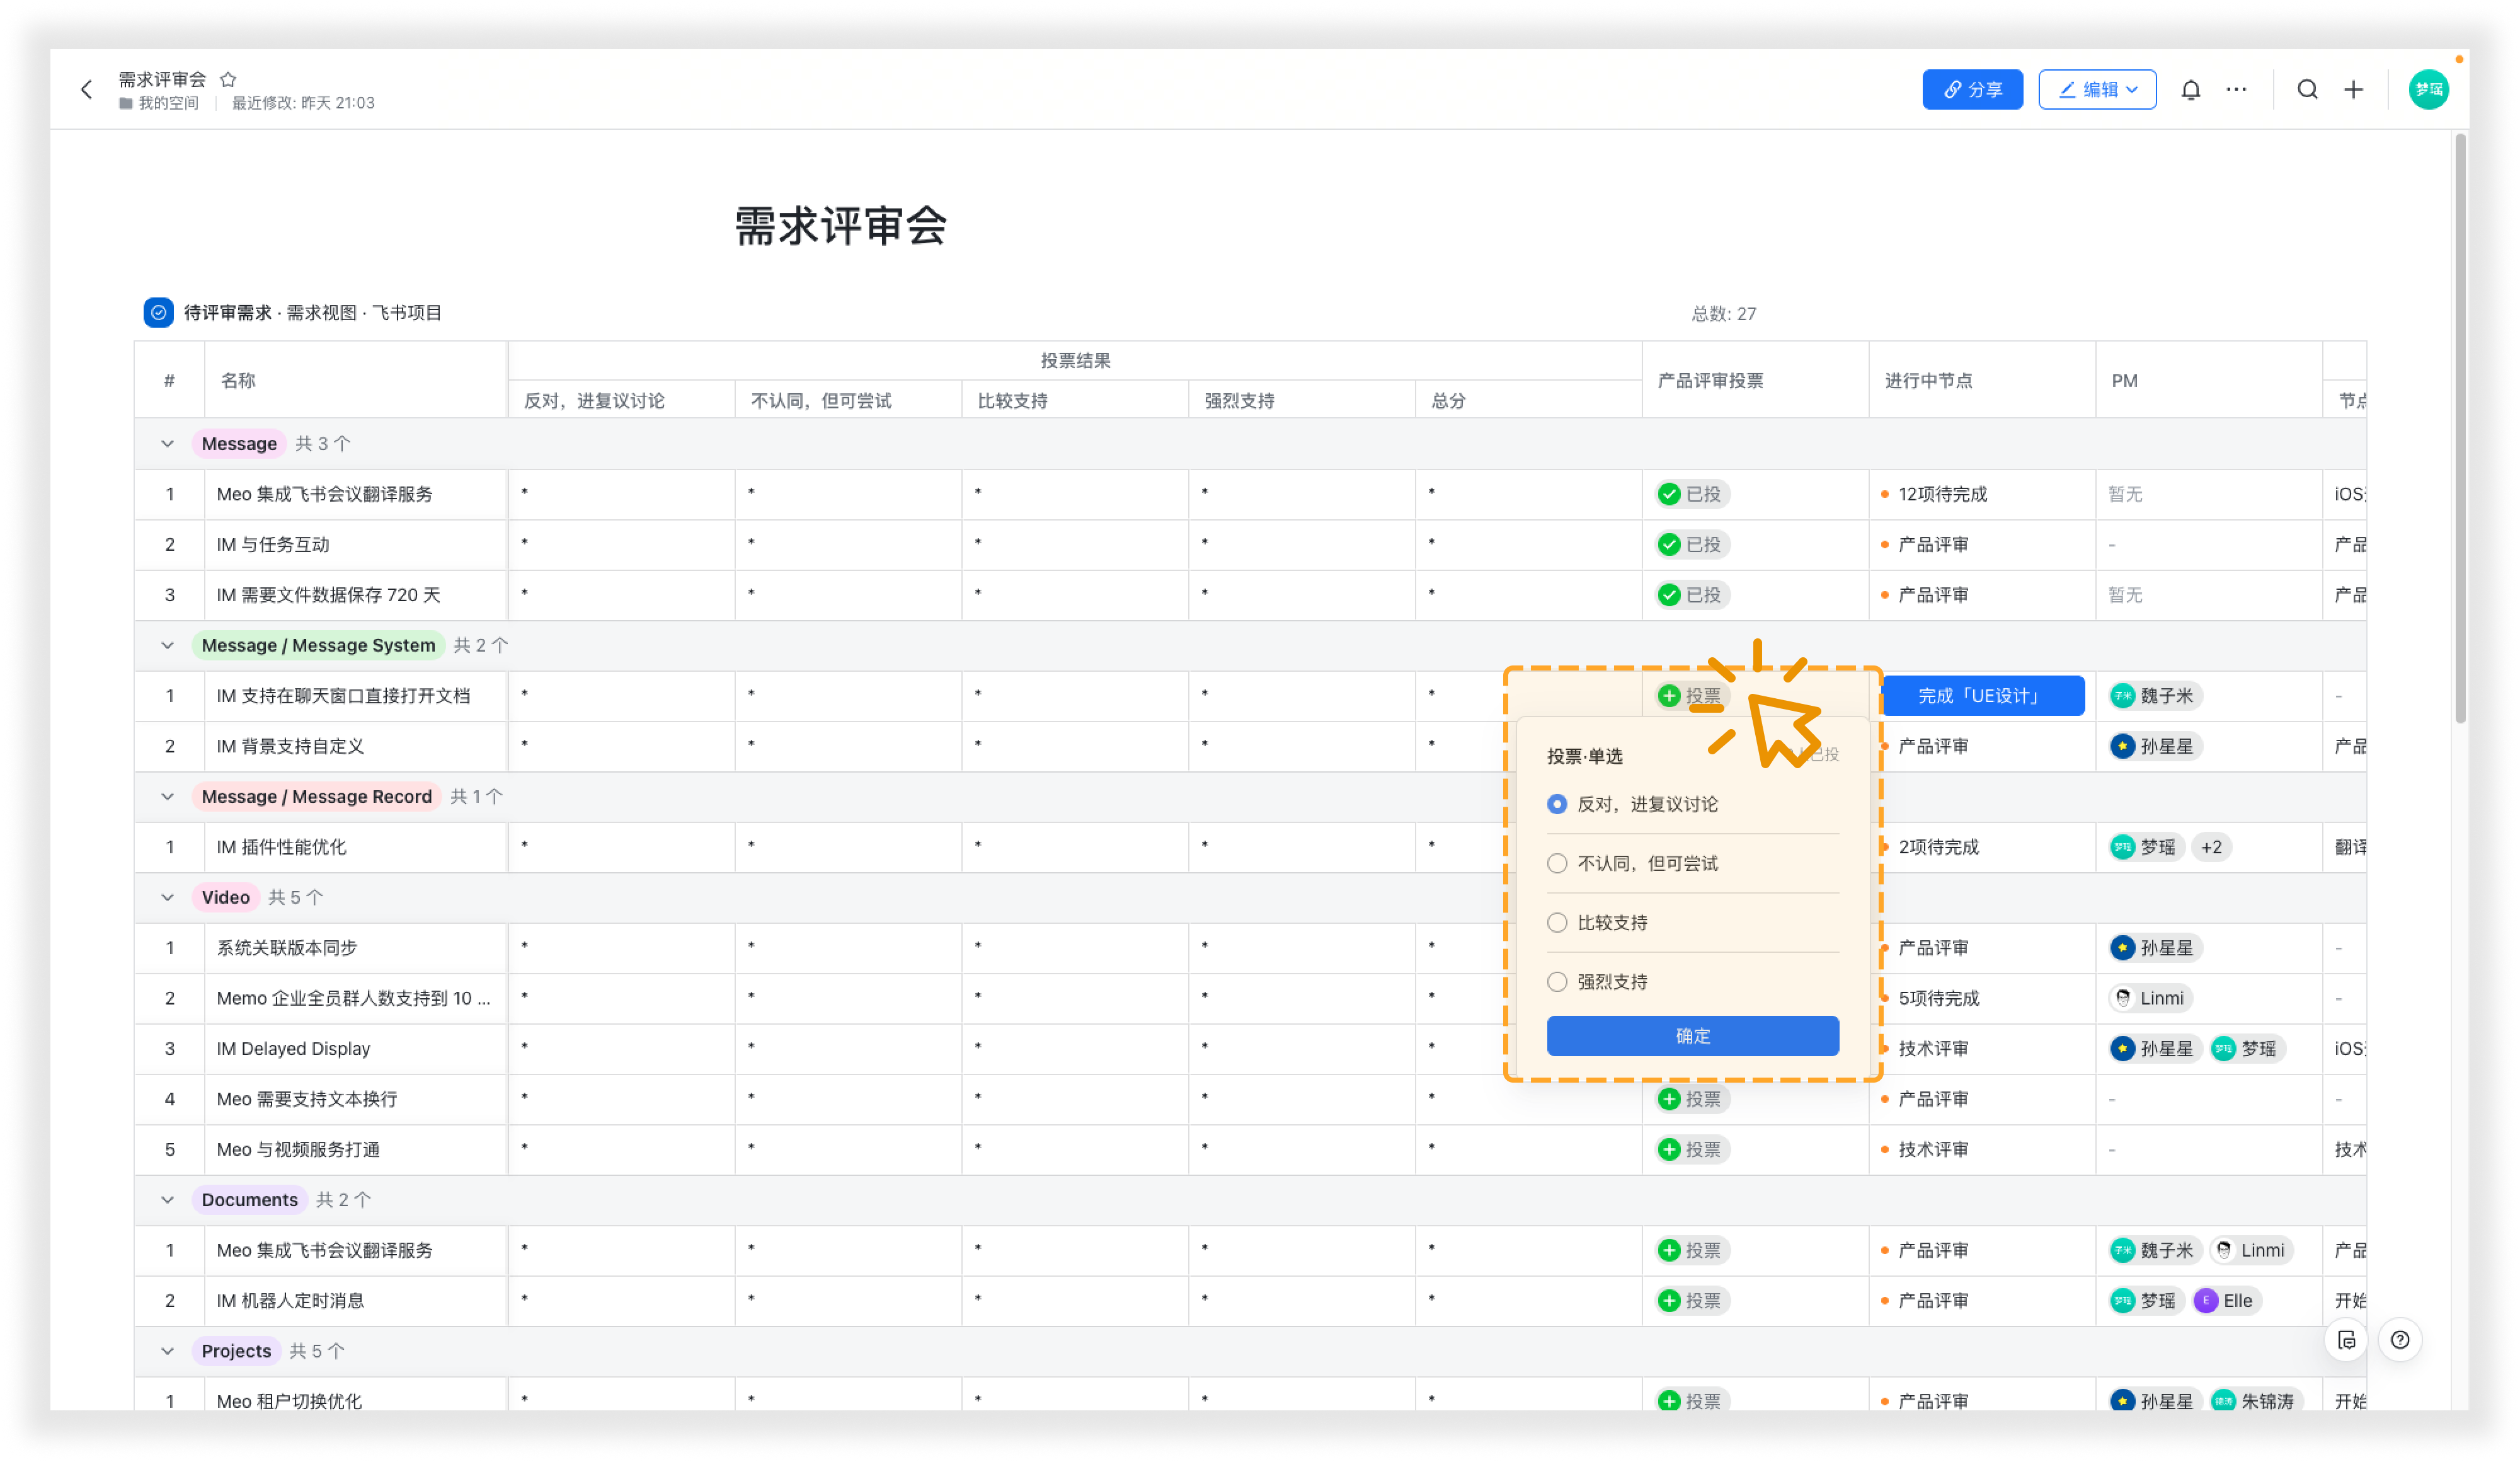
Task: Click the Projects group tag
Action: (x=236, y=1351)
